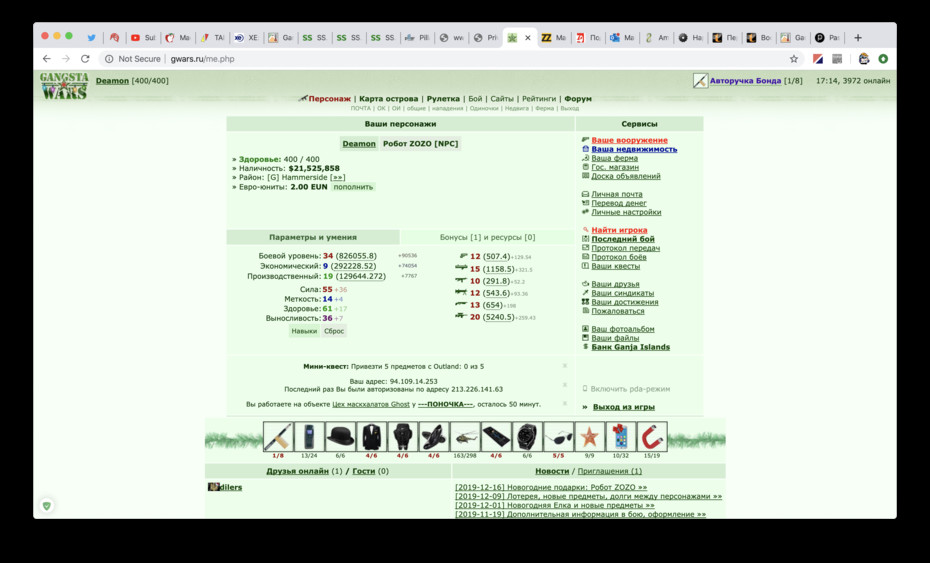The image size is (930, 563).
Task: Select the wristwatch item showing 6/6
Action: [x=527, y=437]
